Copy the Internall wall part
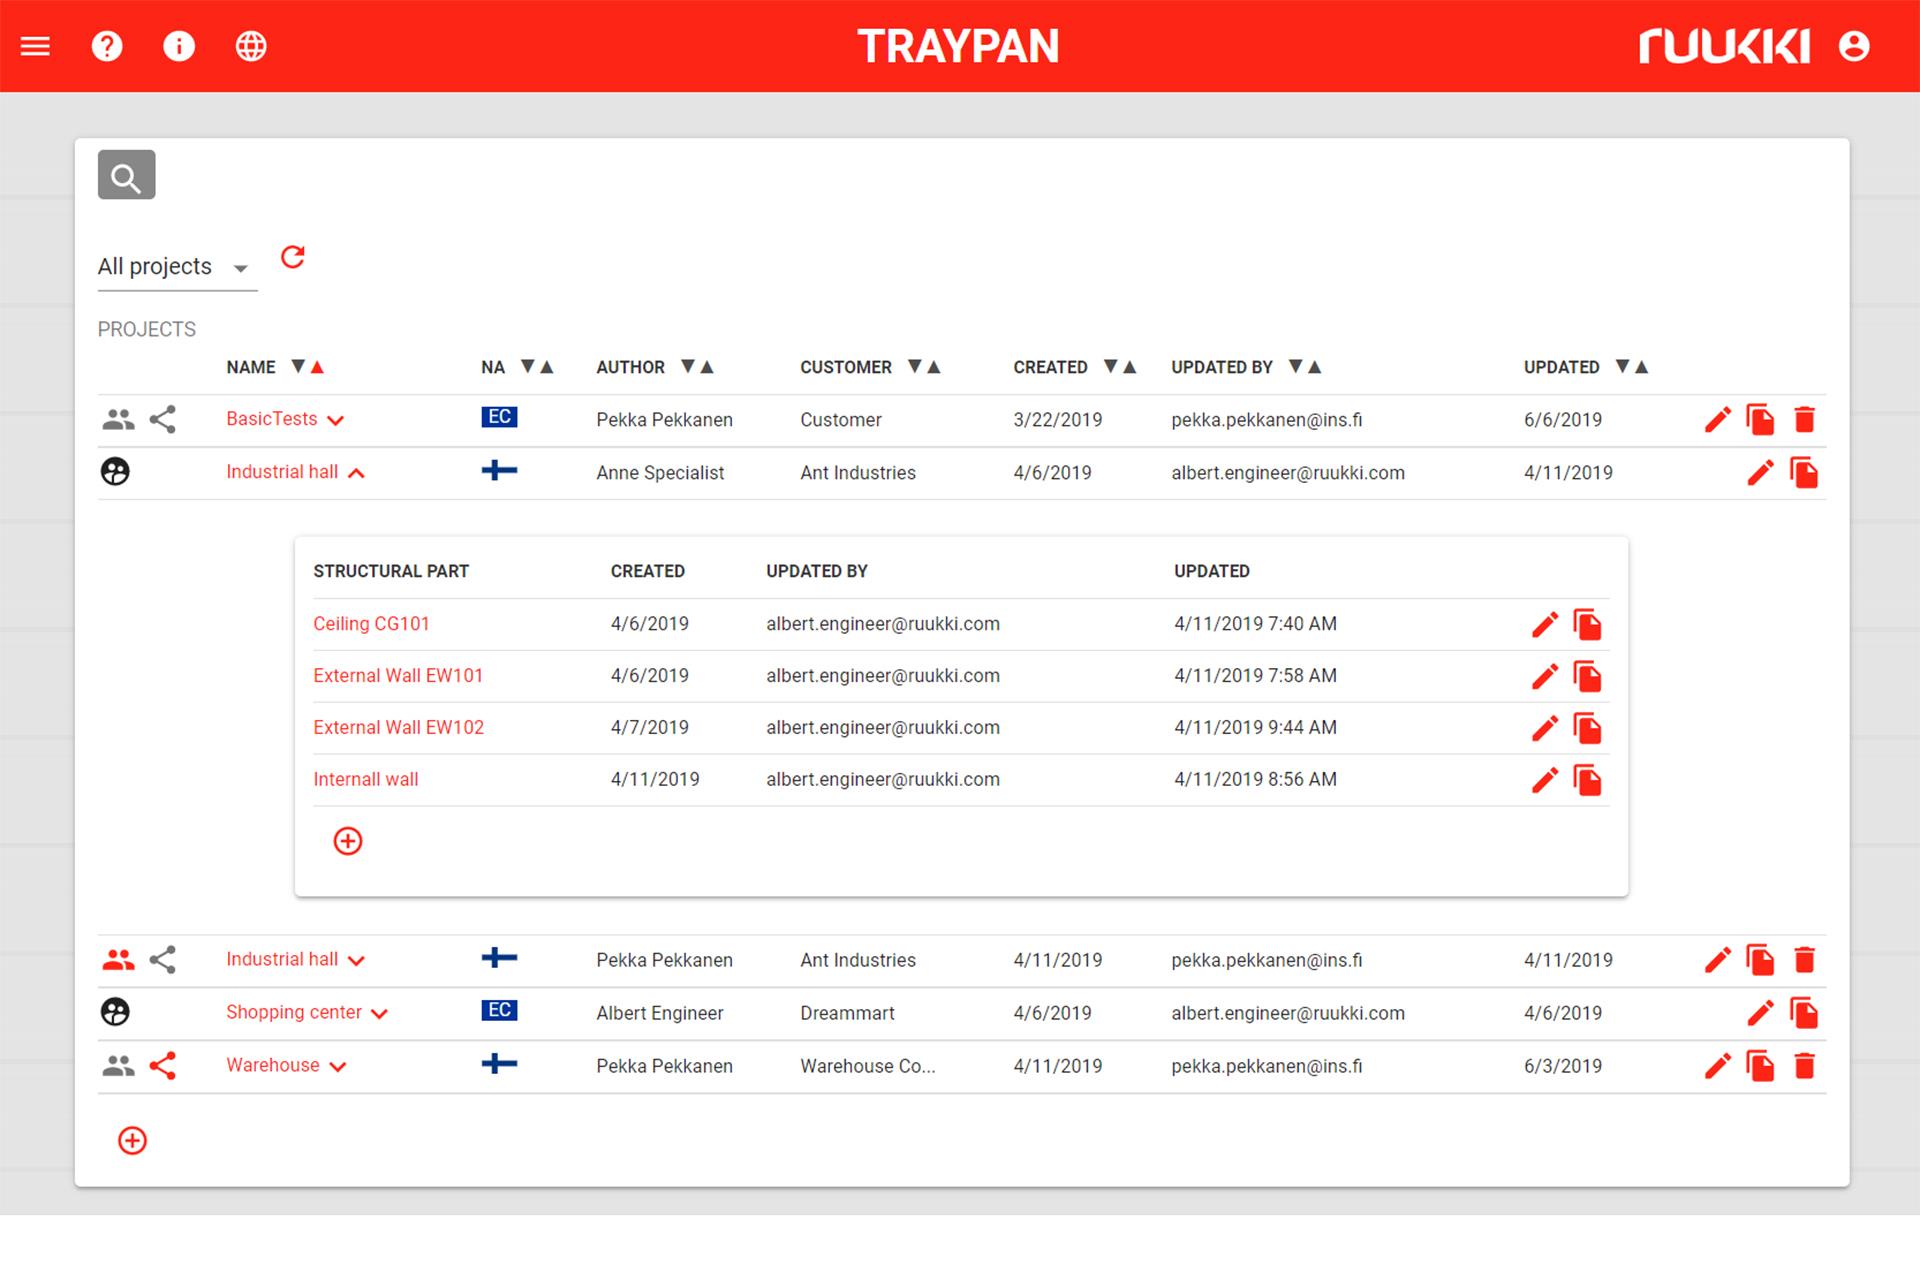This screenshot has height=1280, width=1920. point(1587,780)
